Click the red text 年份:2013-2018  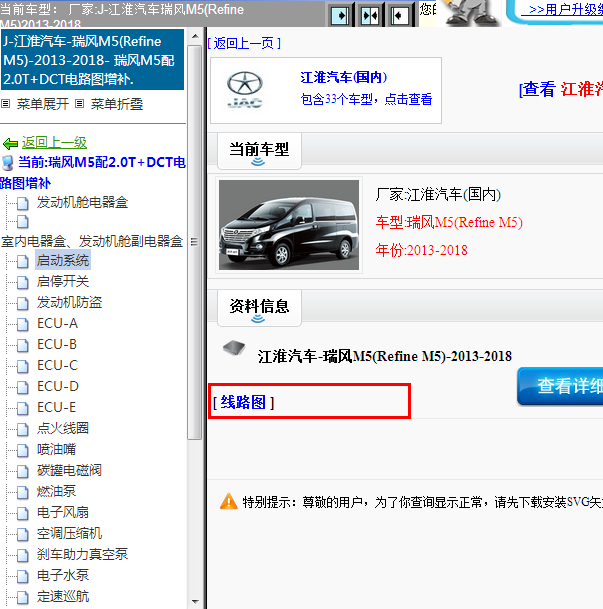[421, 251]
